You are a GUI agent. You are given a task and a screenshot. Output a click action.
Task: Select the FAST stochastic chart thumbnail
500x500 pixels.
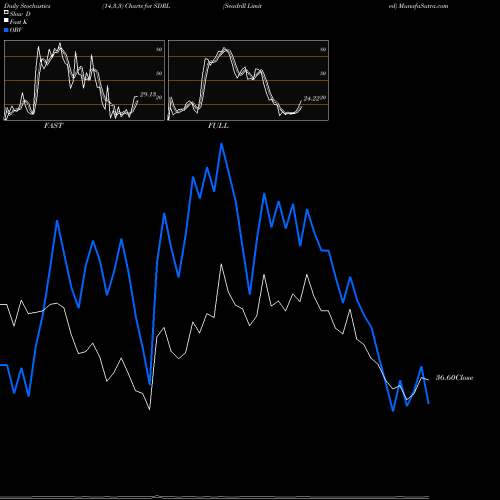(x=84, y=80)
